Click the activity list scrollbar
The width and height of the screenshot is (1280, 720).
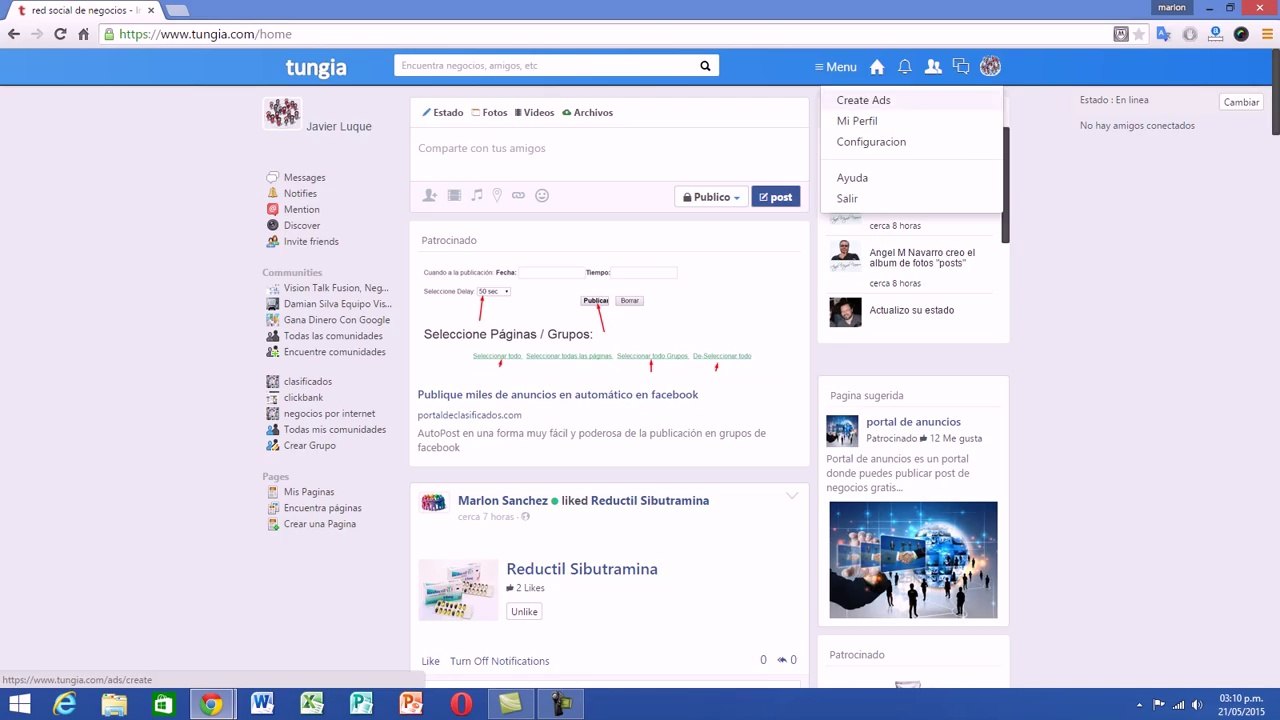pos(1006,185)
